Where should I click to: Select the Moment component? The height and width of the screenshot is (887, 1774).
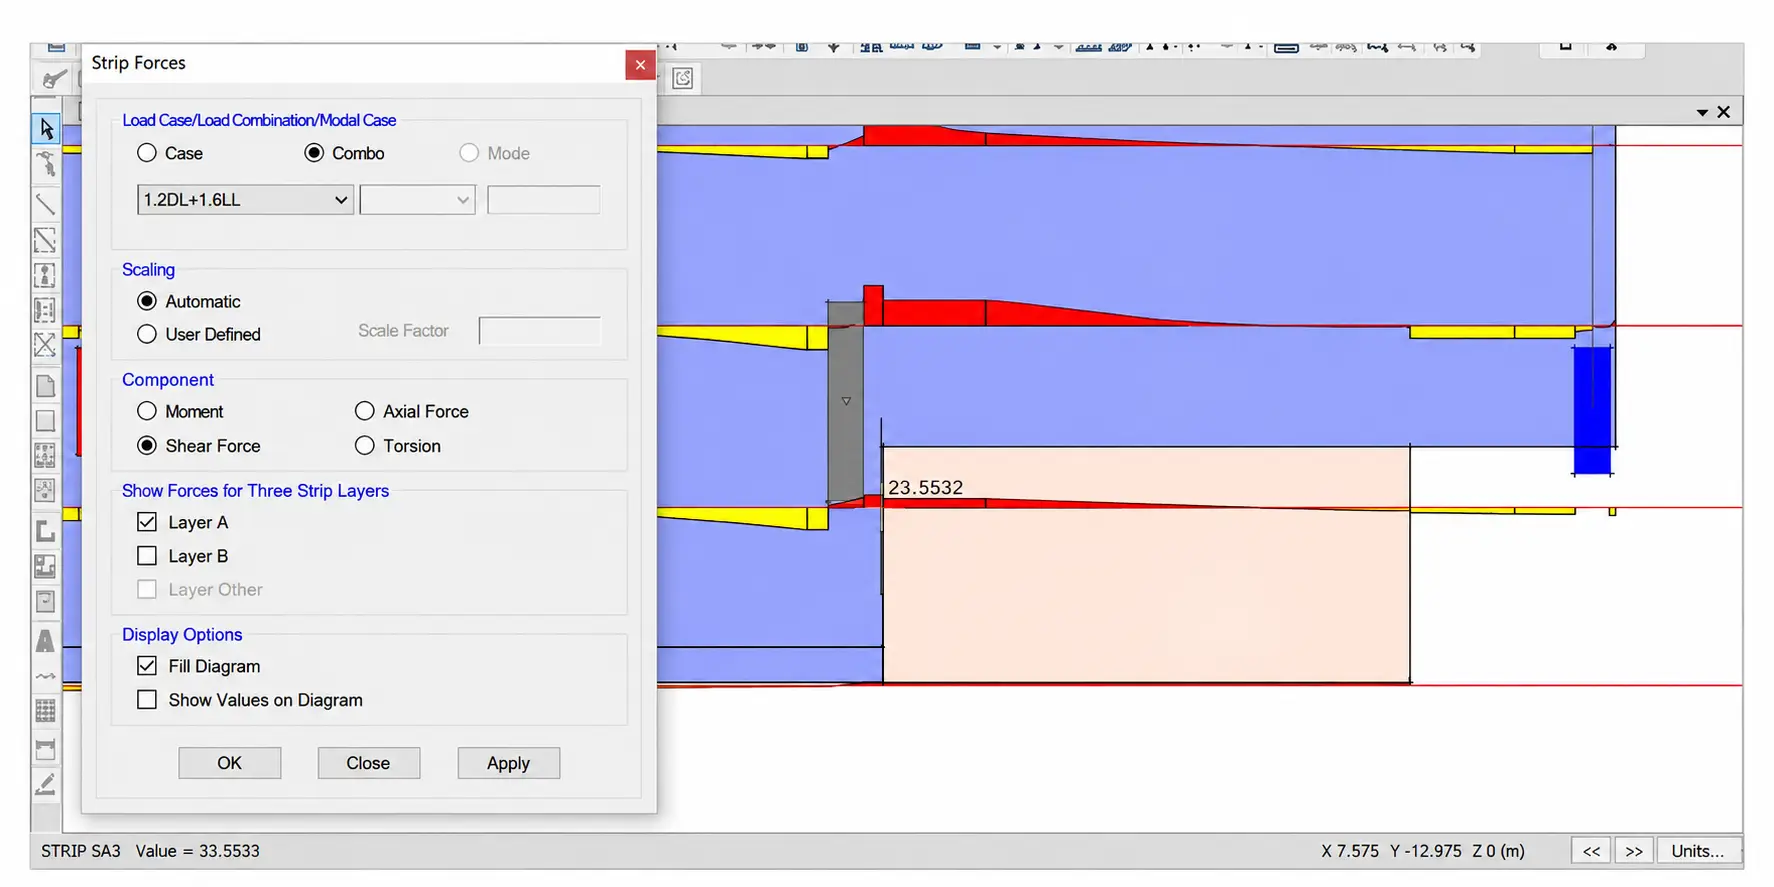tap(147, 411)
